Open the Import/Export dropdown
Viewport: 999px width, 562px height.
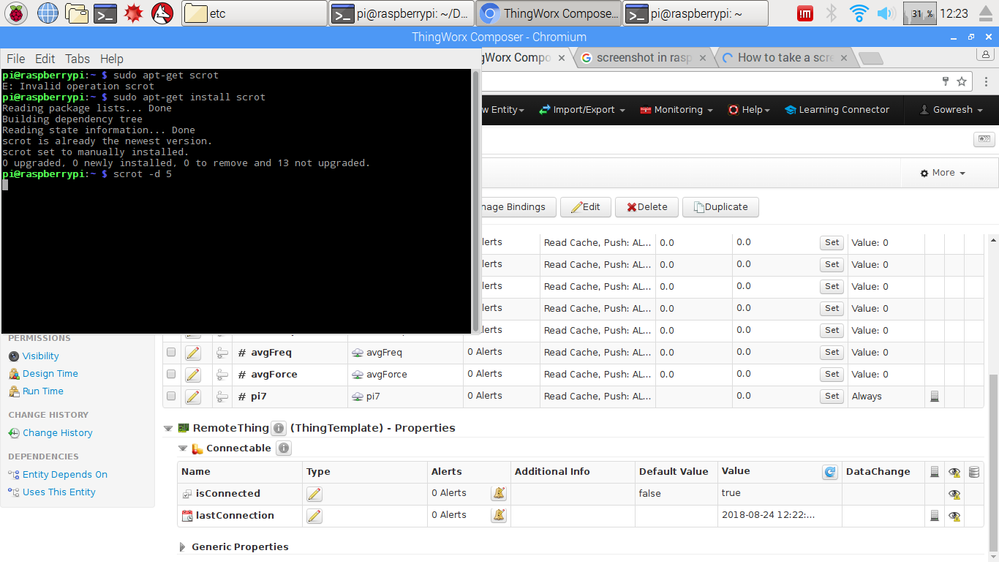click(x=582, y=110)
